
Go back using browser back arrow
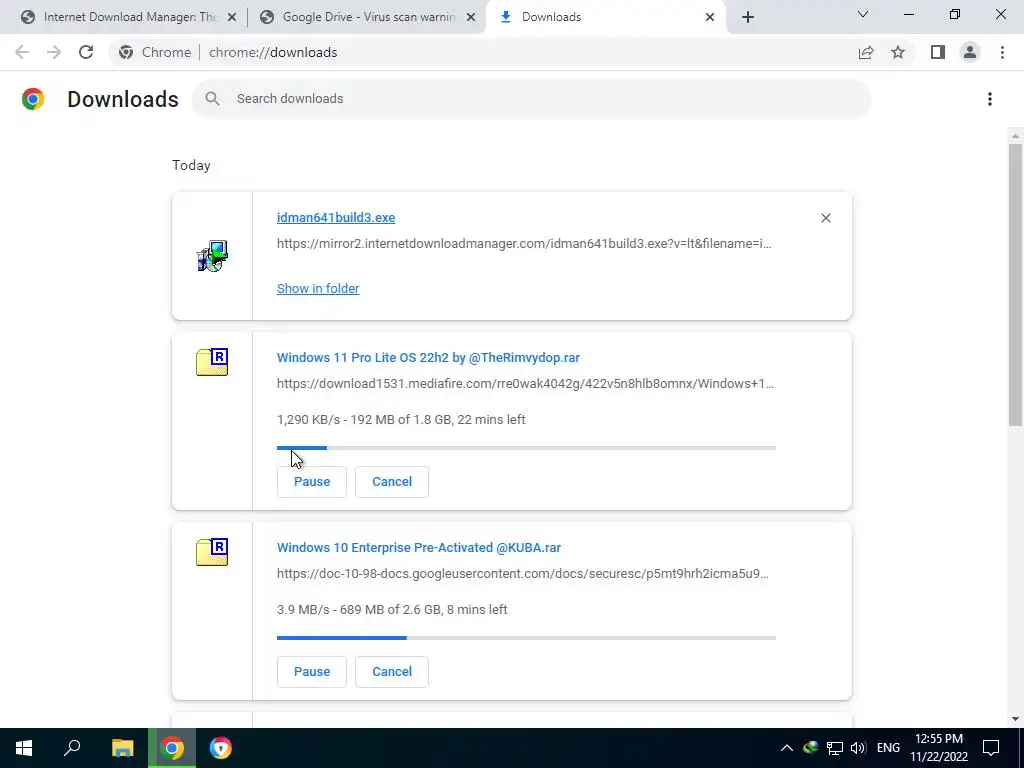tap(22, 52)
